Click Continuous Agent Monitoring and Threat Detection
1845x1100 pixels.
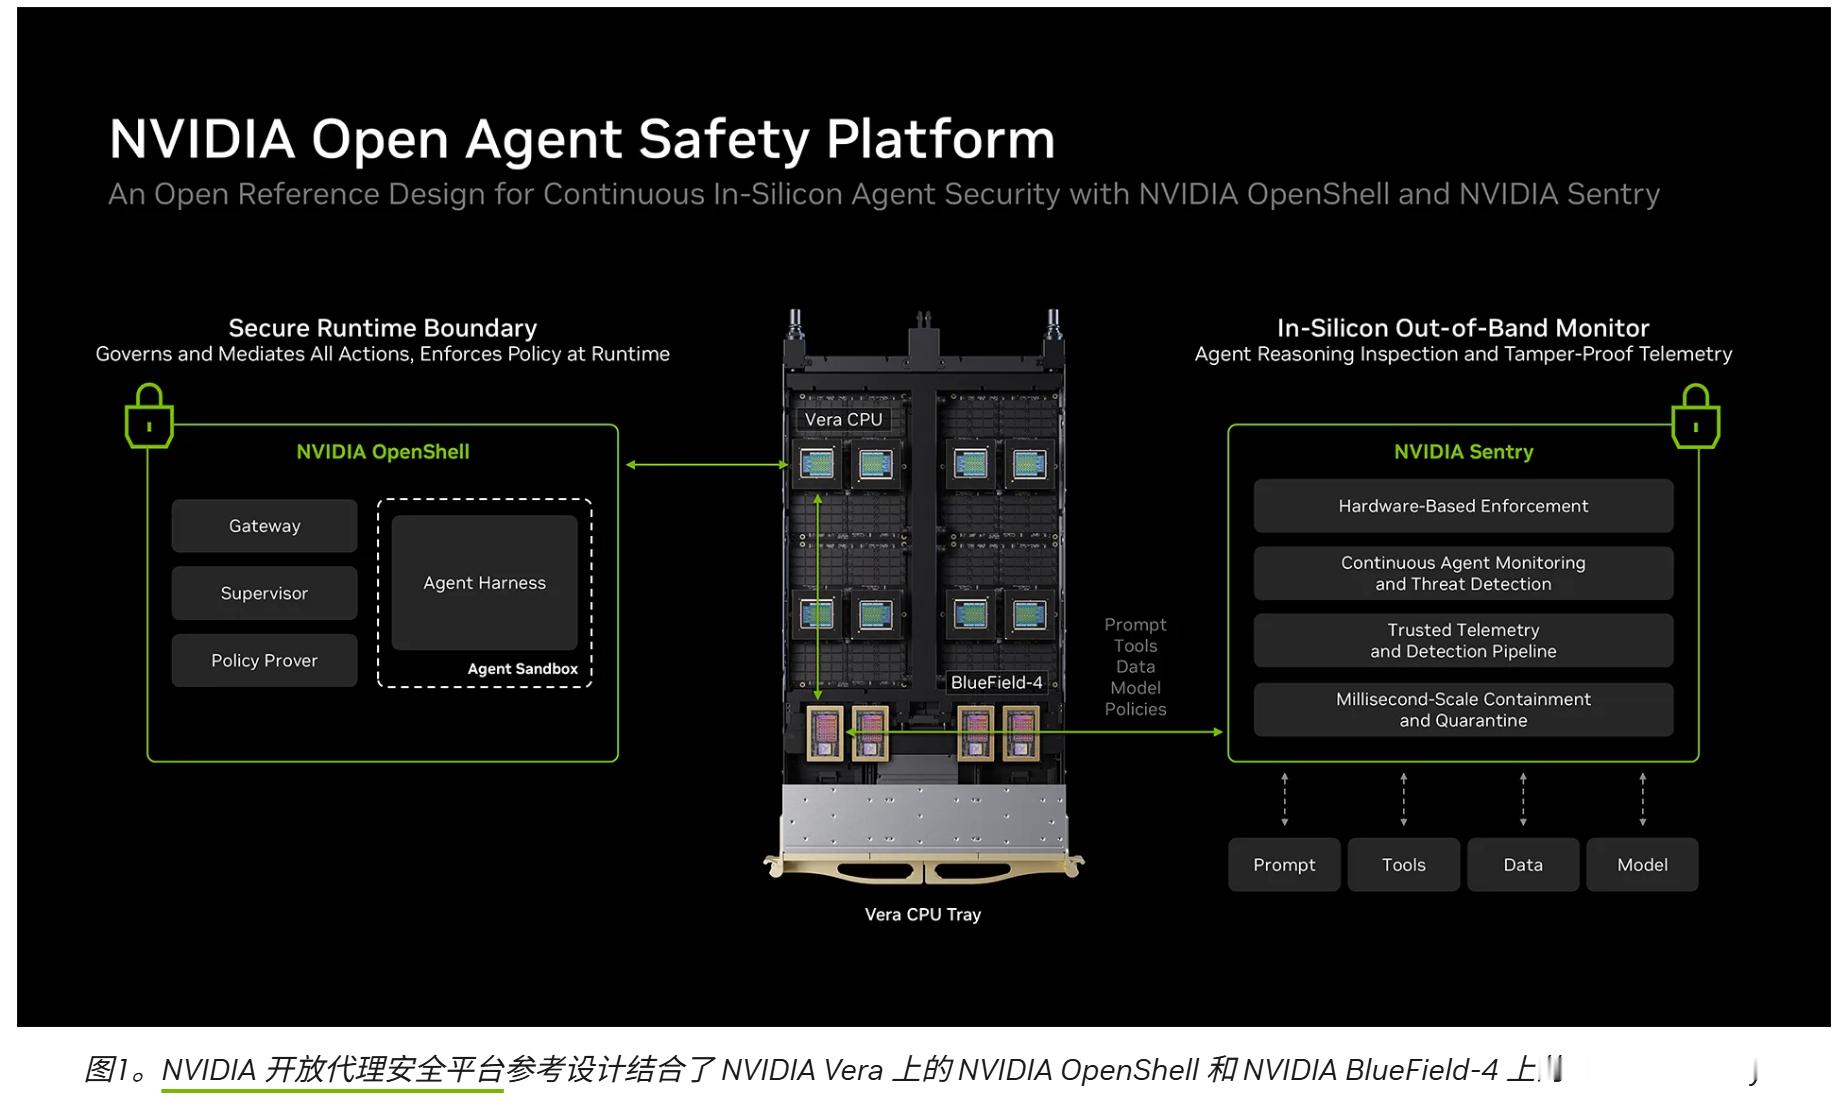click(1463, 573)
